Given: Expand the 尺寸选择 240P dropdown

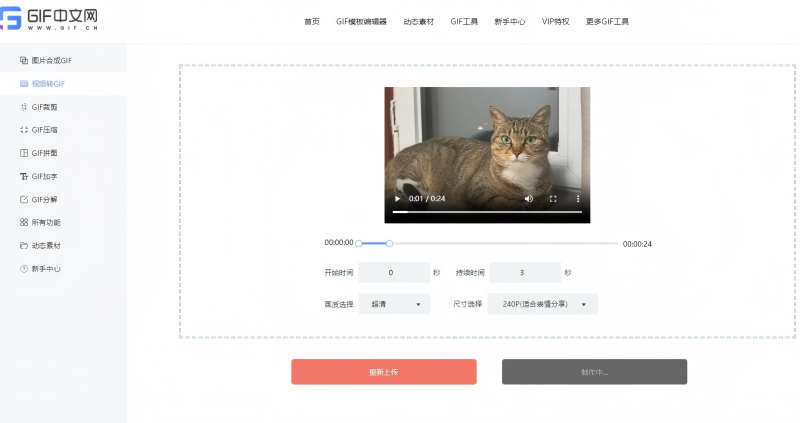Looking at the screenshot, I should coord(542,304).
